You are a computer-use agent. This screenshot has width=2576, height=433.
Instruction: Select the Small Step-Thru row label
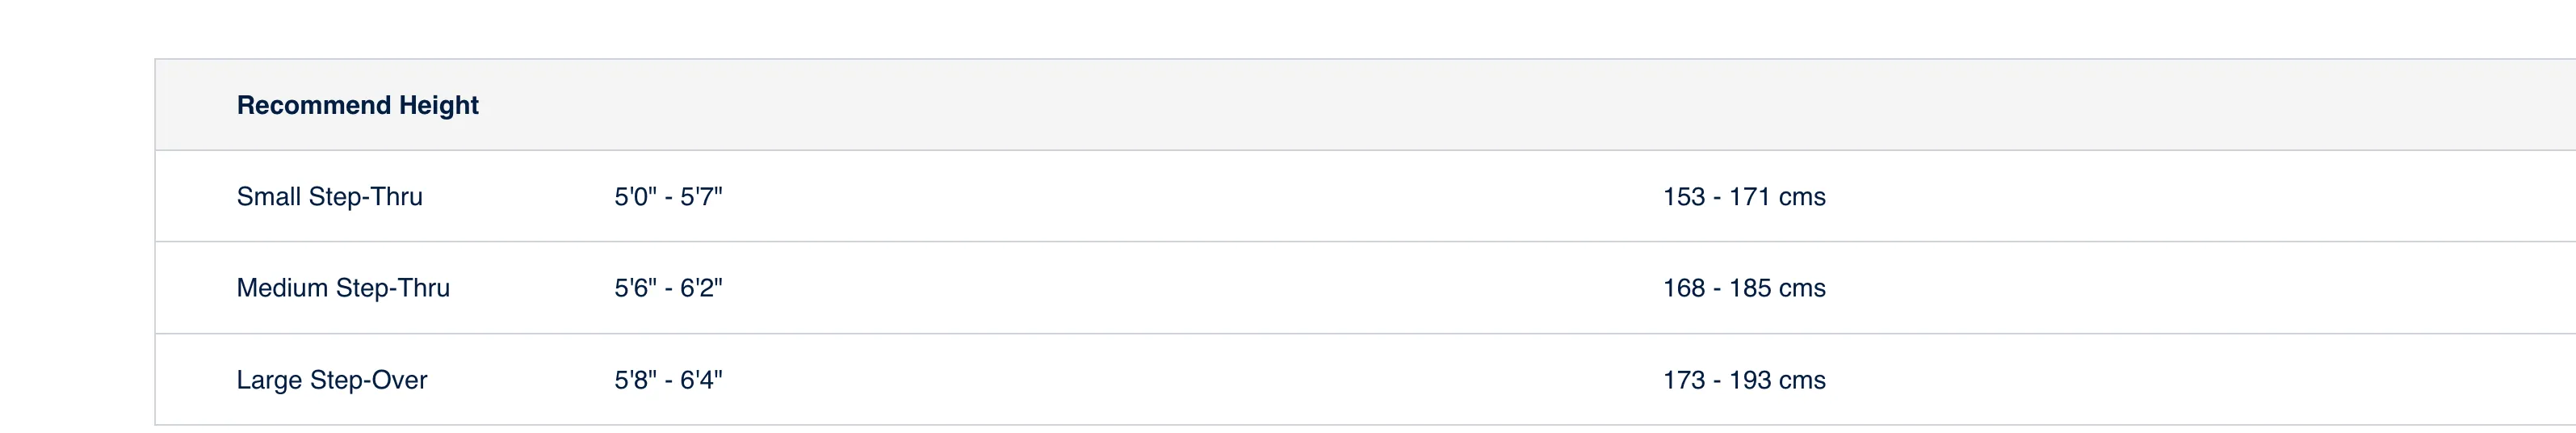point(329,197)
